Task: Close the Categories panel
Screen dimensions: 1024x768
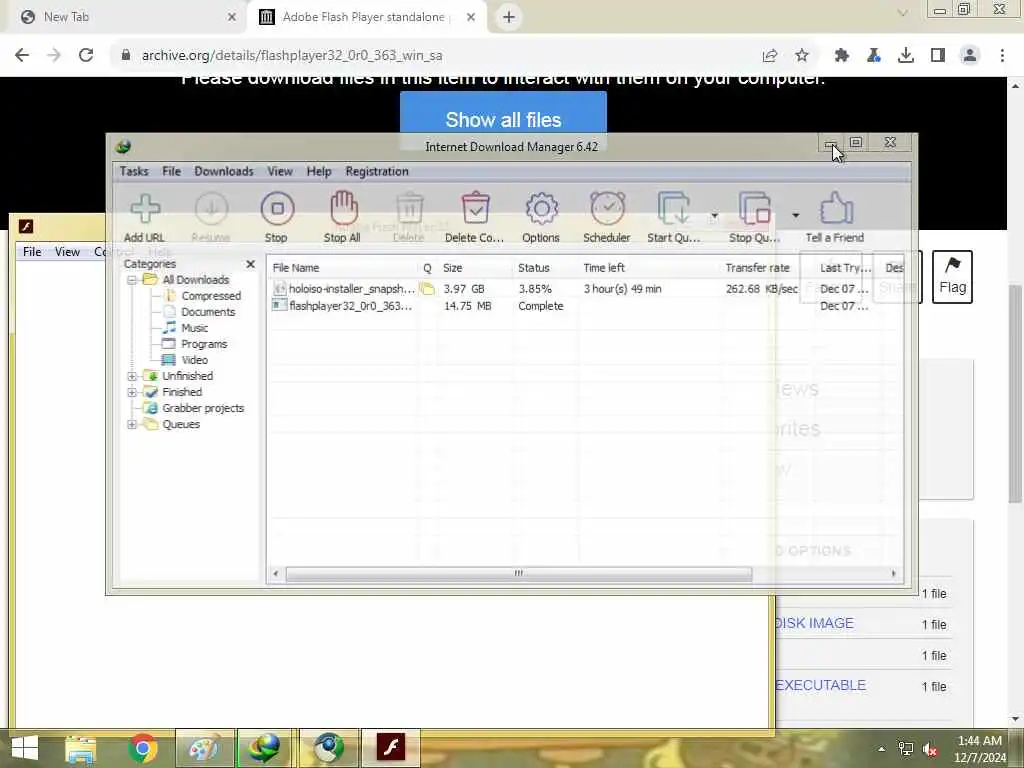Action: coord(250,264)
